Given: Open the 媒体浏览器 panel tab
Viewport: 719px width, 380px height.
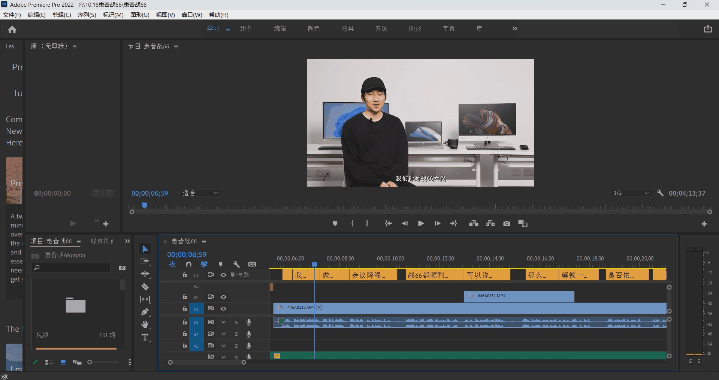Looking at the screenshot, I should tap(102, 241).
